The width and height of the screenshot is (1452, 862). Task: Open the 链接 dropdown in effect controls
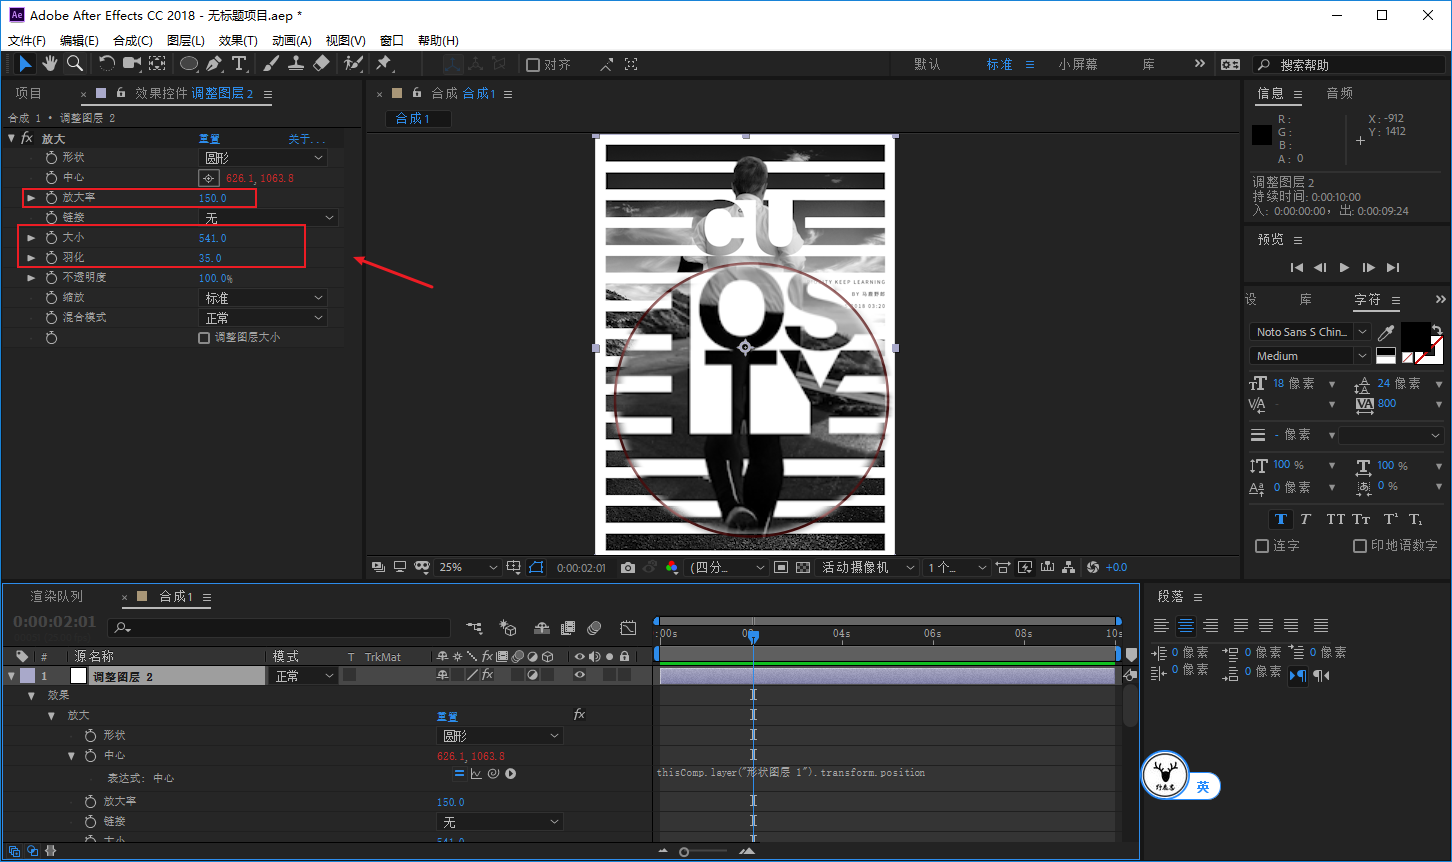pyautogui.click(x=268, y=218)
